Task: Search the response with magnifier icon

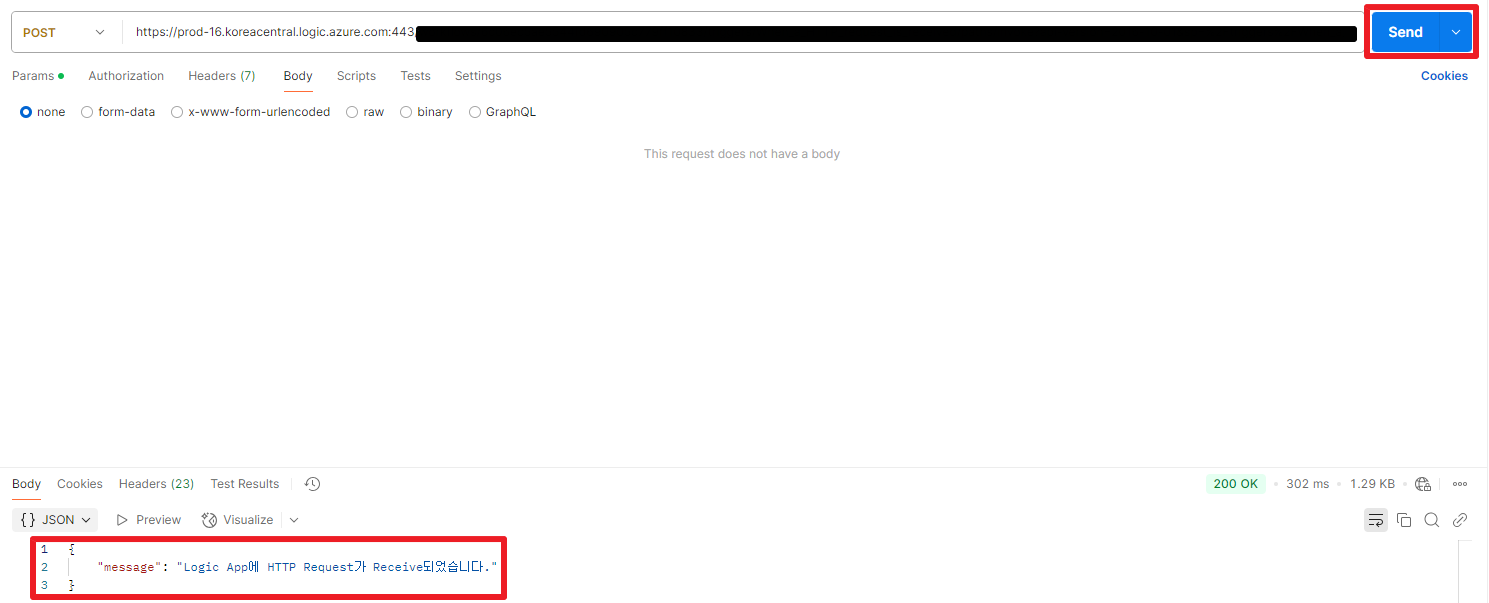Action: point(1432,520)
